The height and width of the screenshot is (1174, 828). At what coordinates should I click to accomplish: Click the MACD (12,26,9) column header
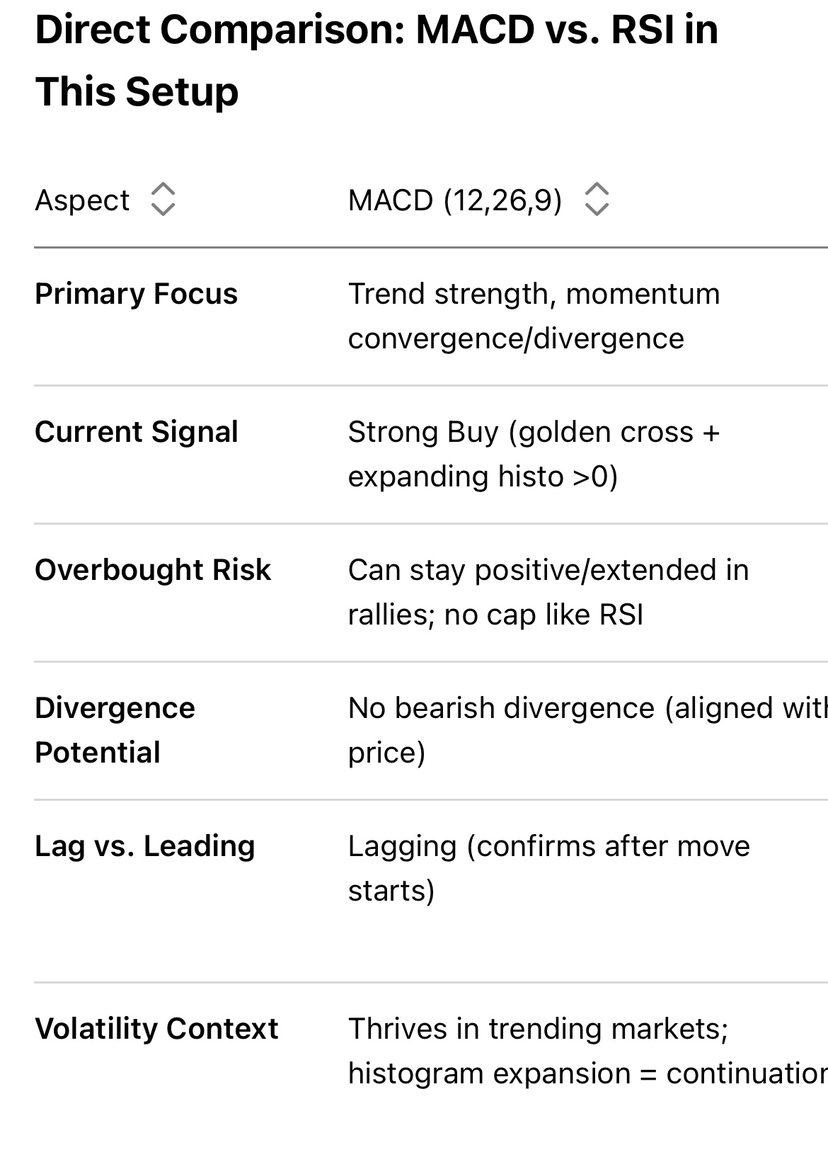coord(455,201)
